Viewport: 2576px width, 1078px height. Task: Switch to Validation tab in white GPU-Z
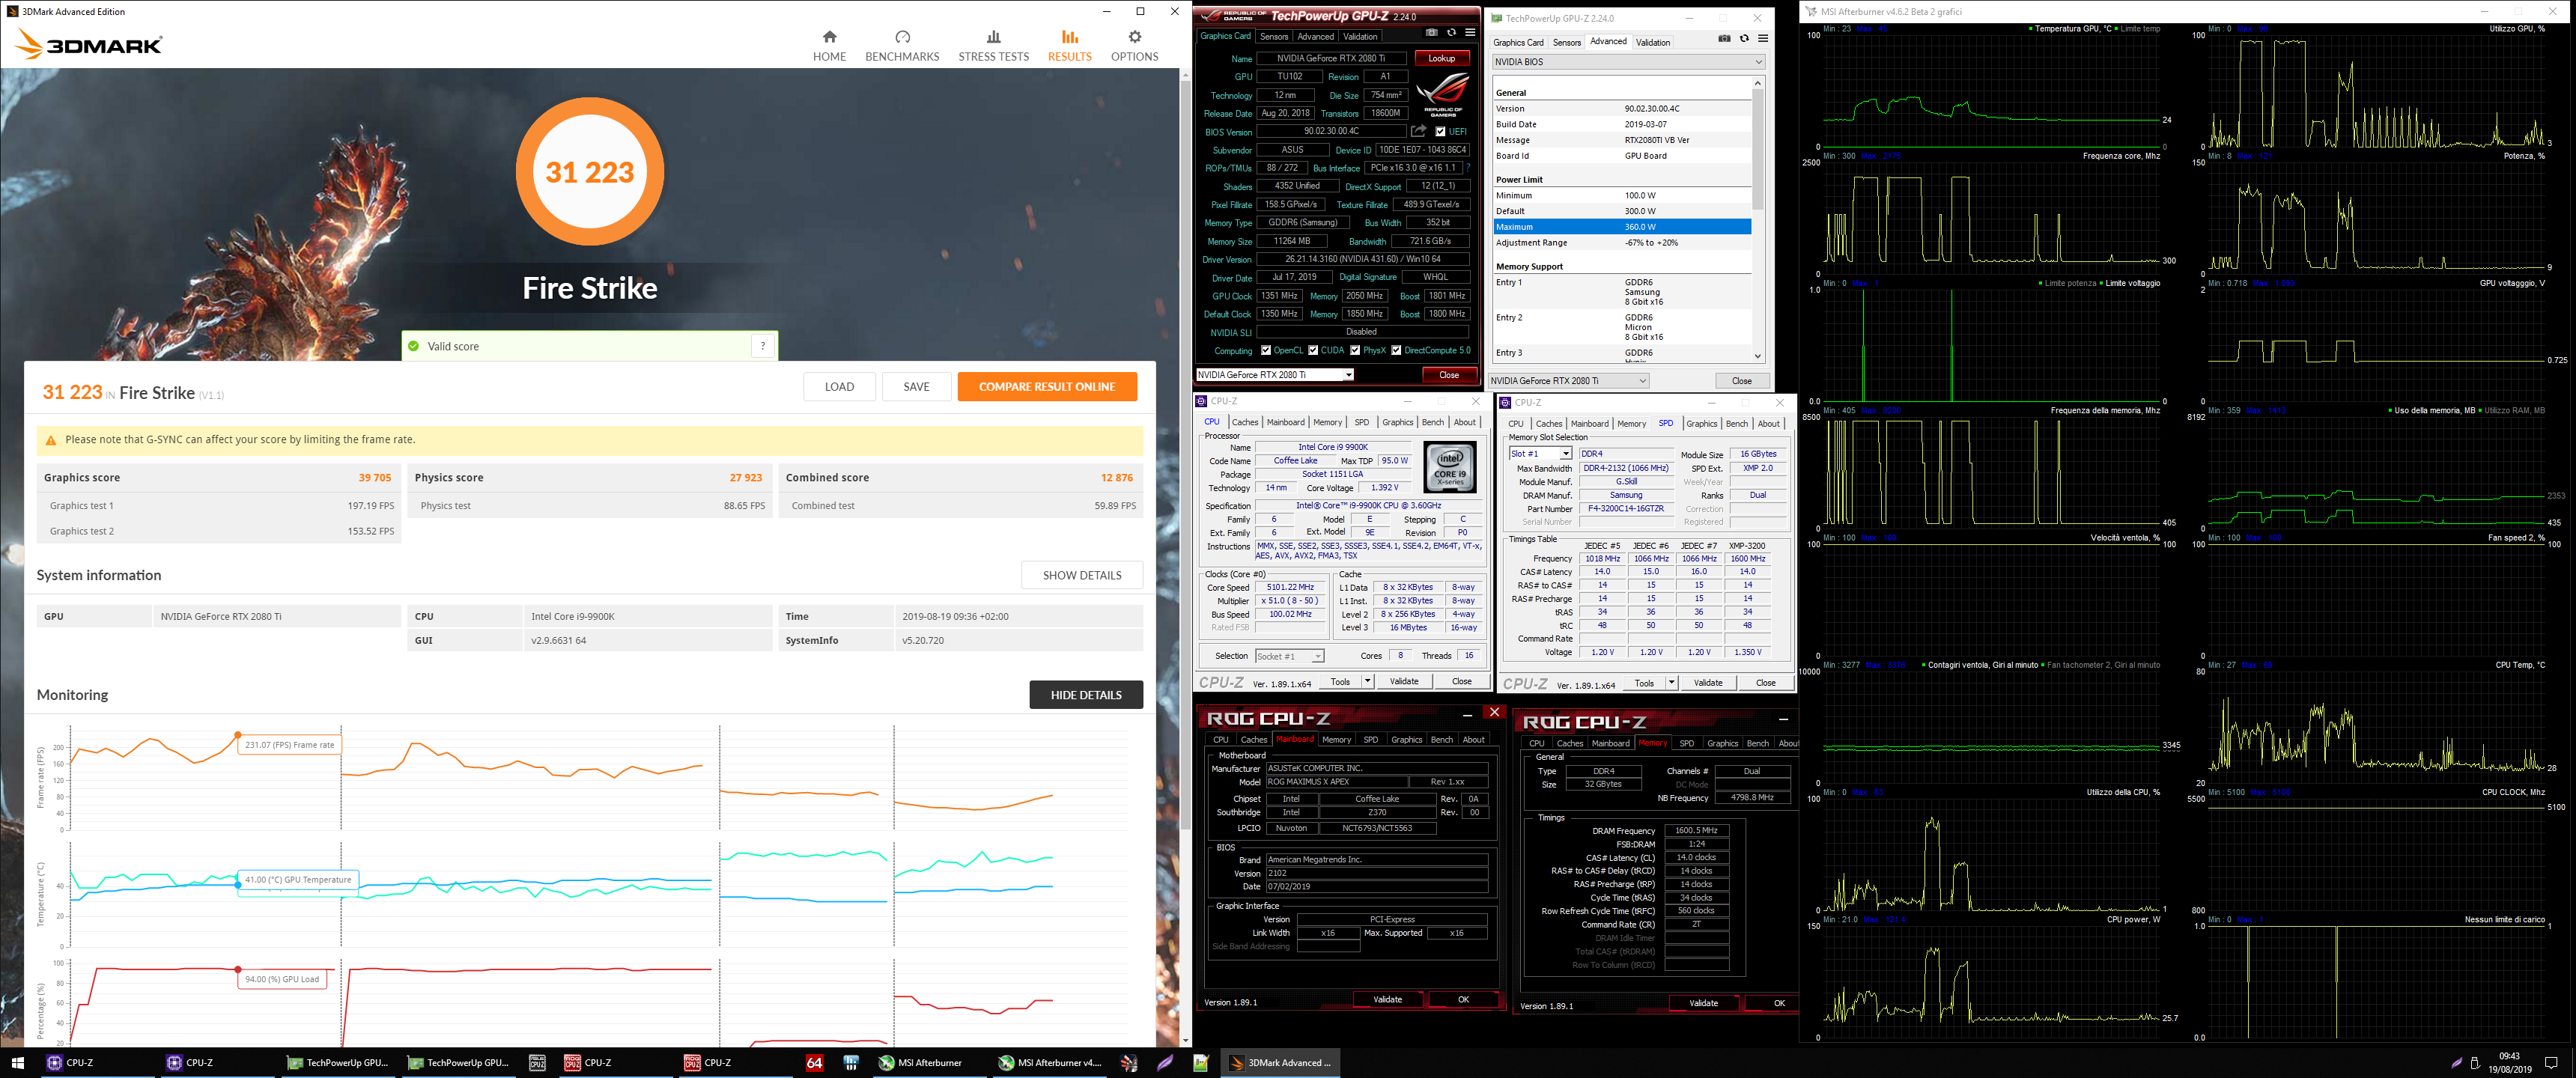point(1652,42)
